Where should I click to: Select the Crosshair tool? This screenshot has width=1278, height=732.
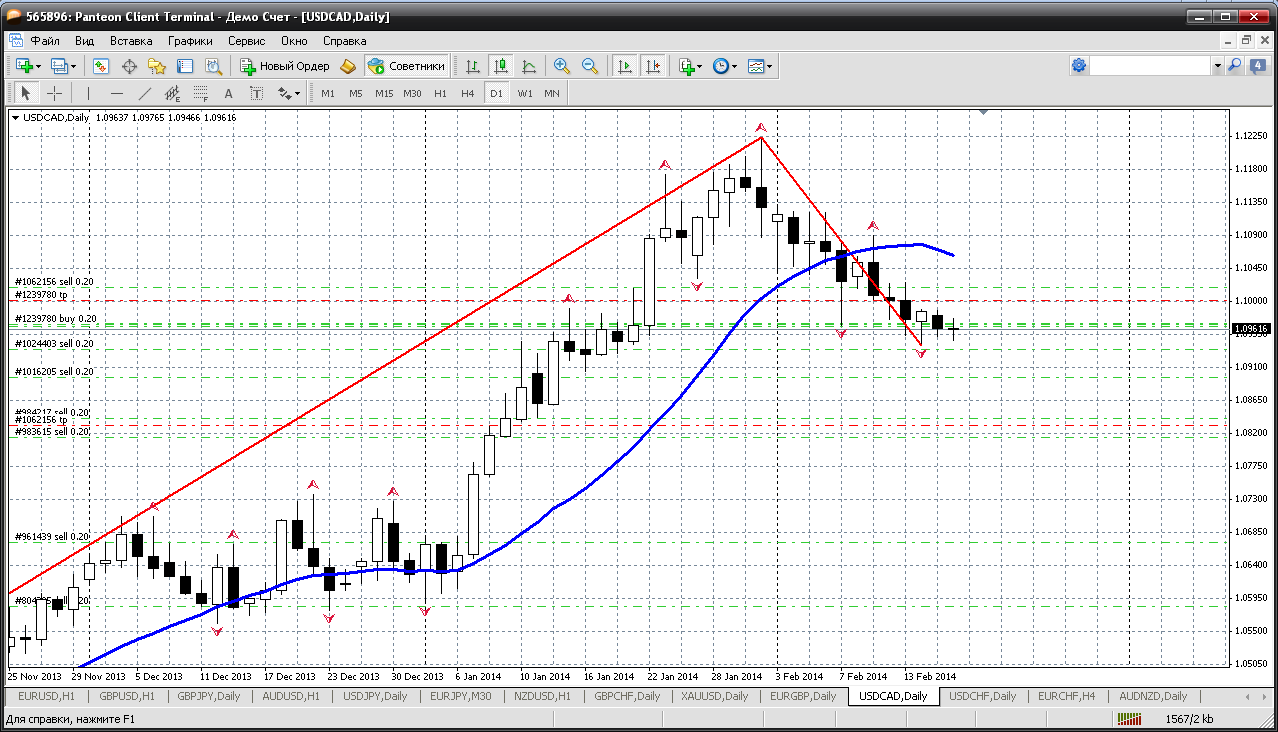[54, 93]
